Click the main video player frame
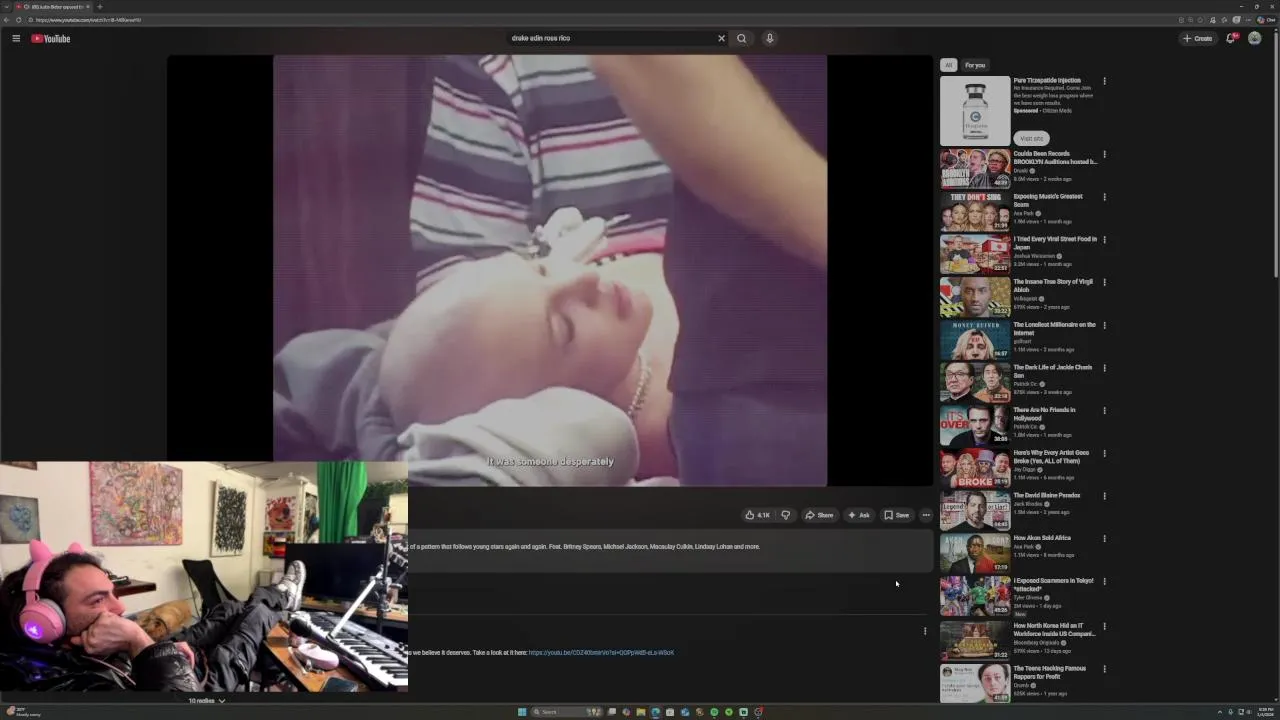 click(x=550, y=270)
